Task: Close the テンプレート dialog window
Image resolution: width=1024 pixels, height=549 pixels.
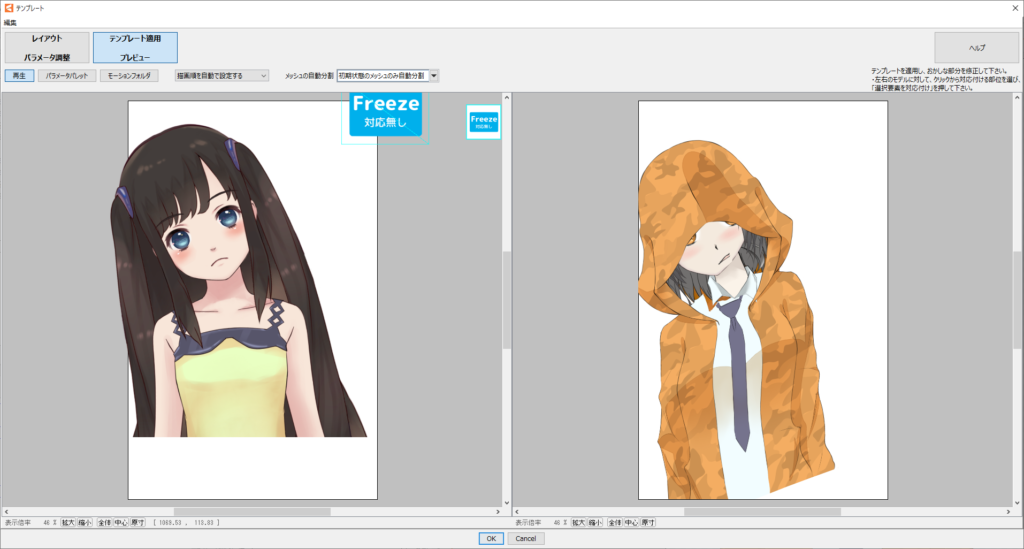Action: pos(1015,8)
